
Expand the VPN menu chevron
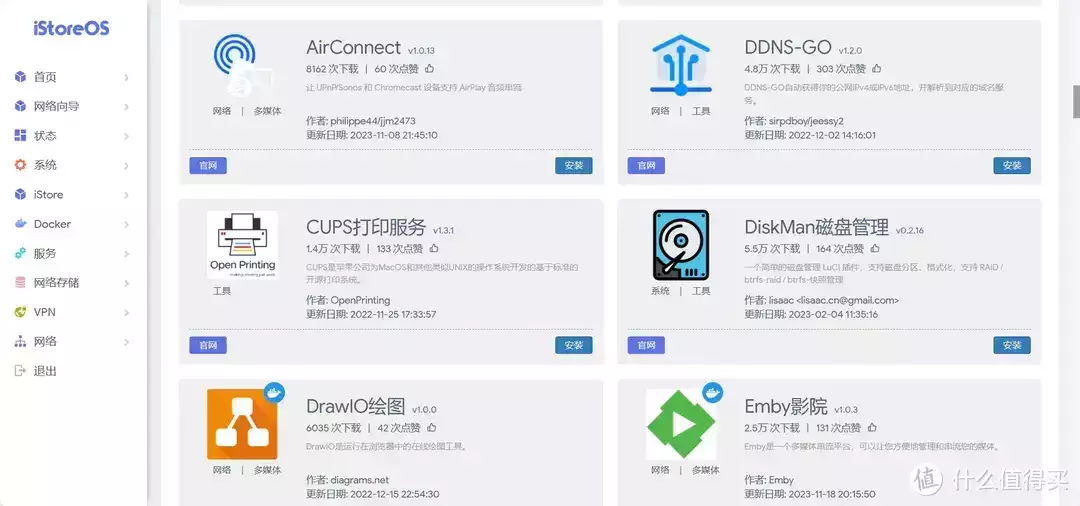127,313
